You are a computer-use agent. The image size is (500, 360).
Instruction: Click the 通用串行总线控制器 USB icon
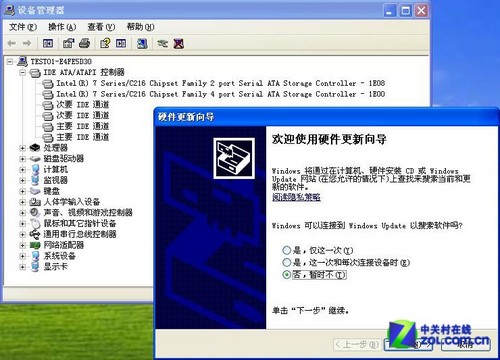(35, 234)
